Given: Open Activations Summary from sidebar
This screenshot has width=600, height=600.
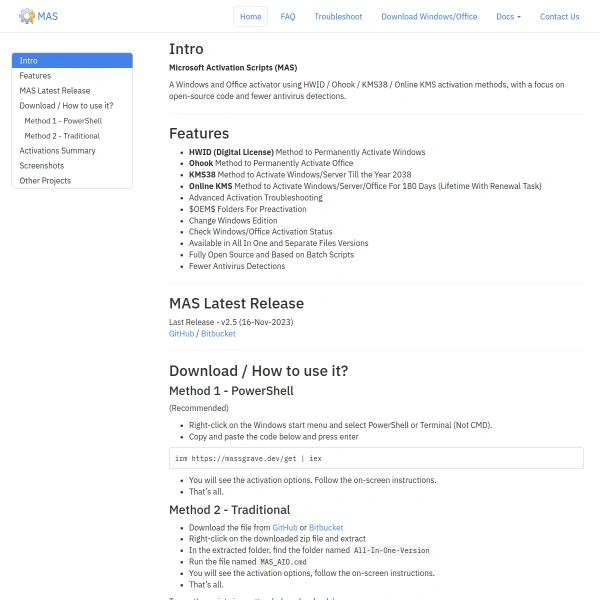Looking at the screenshot, I should 72,151.
